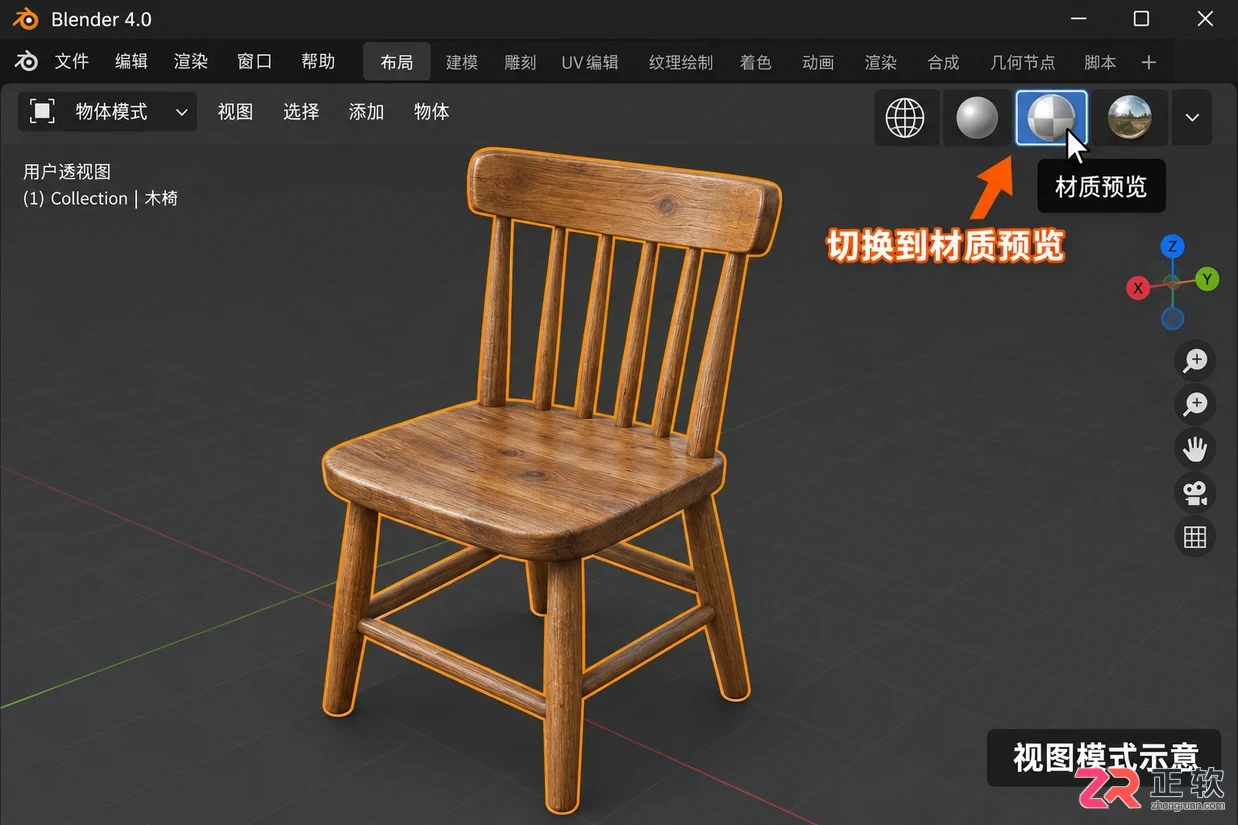Open the 添加 viewport menu
Image resolution: width=1238 pixels, height=825 pixels.
click(366, 112)
